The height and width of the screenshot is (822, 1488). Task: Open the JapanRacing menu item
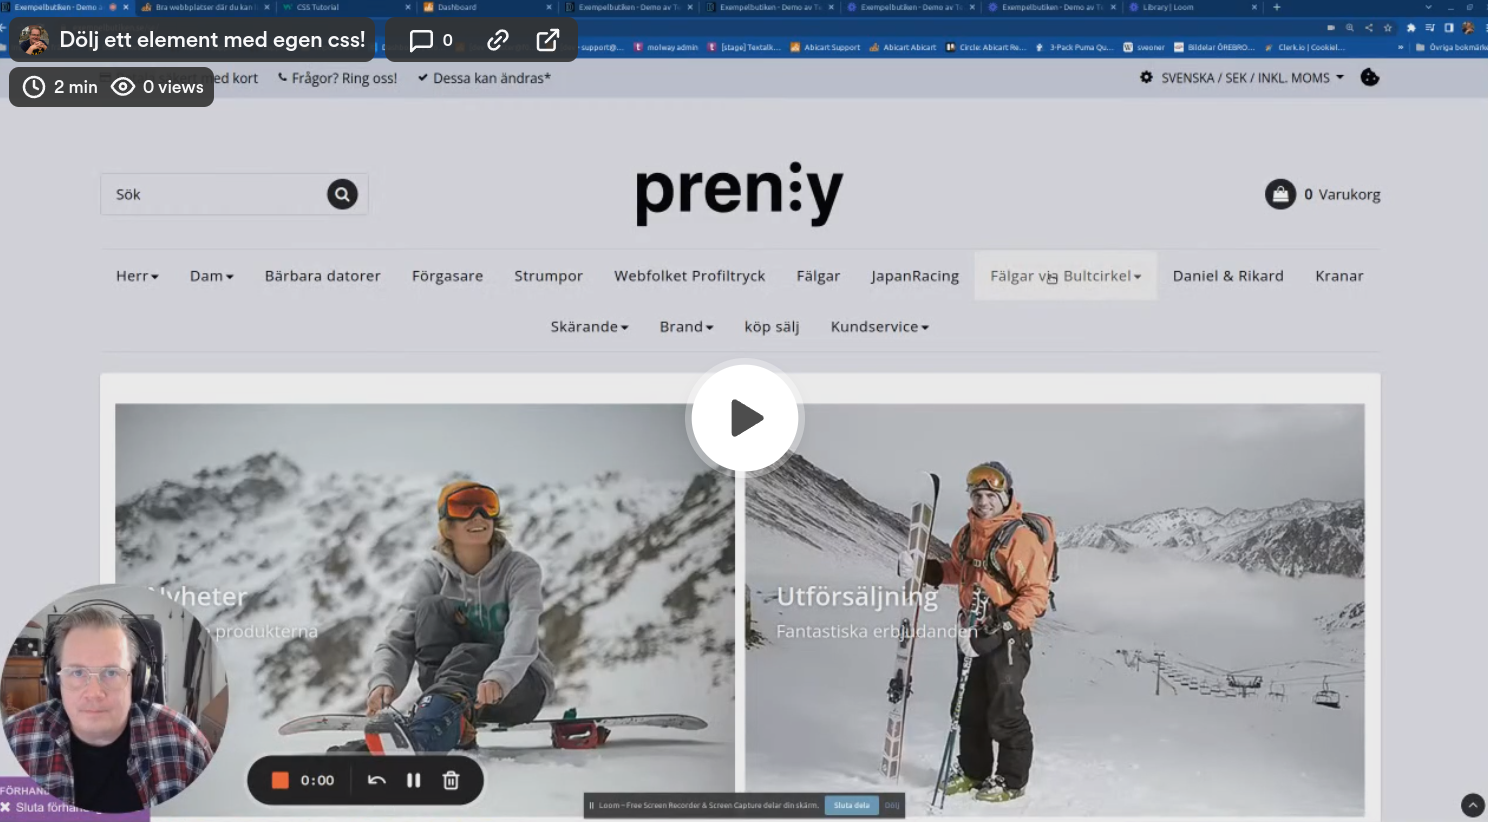(914, 276)
